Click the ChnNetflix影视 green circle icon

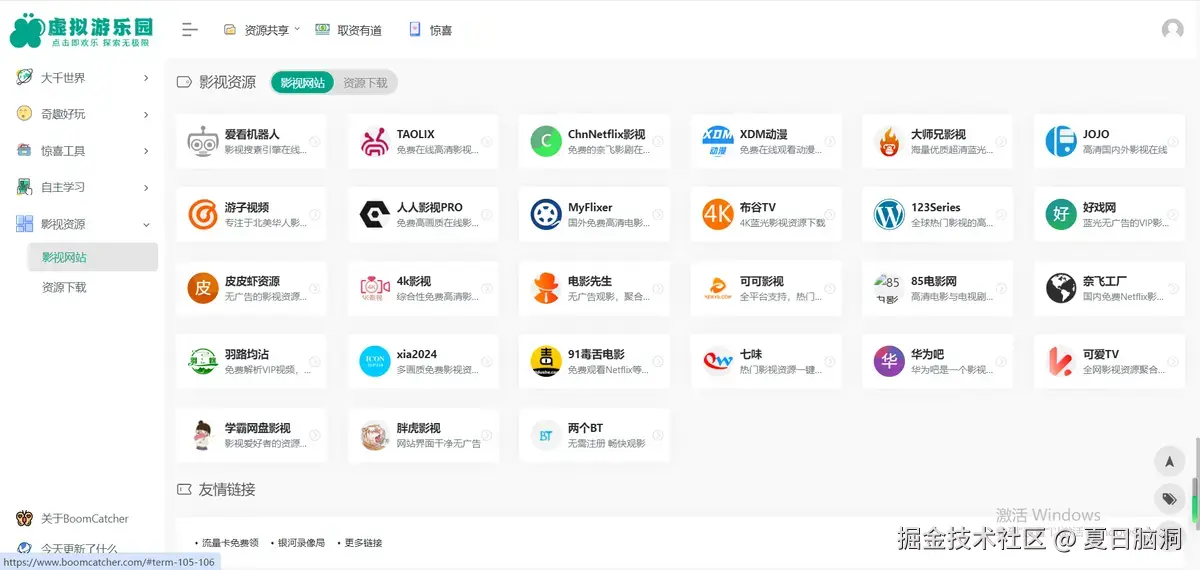[546, 141]
